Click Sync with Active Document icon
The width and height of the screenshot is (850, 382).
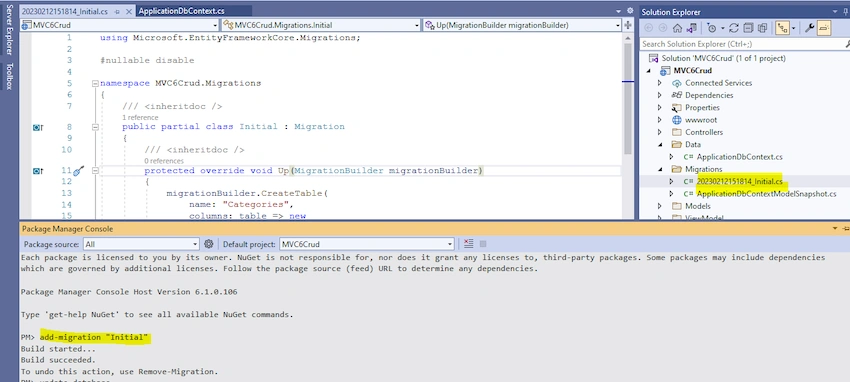pos(734,29)
